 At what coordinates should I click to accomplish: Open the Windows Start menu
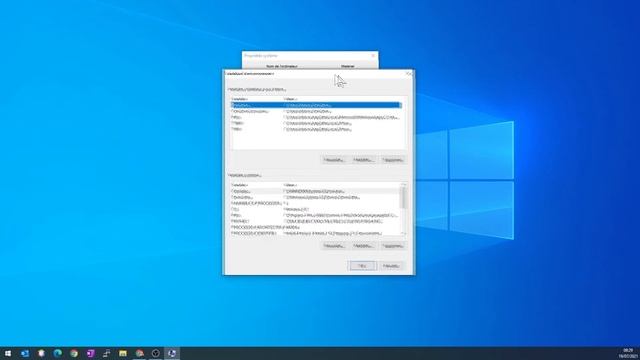8,353
